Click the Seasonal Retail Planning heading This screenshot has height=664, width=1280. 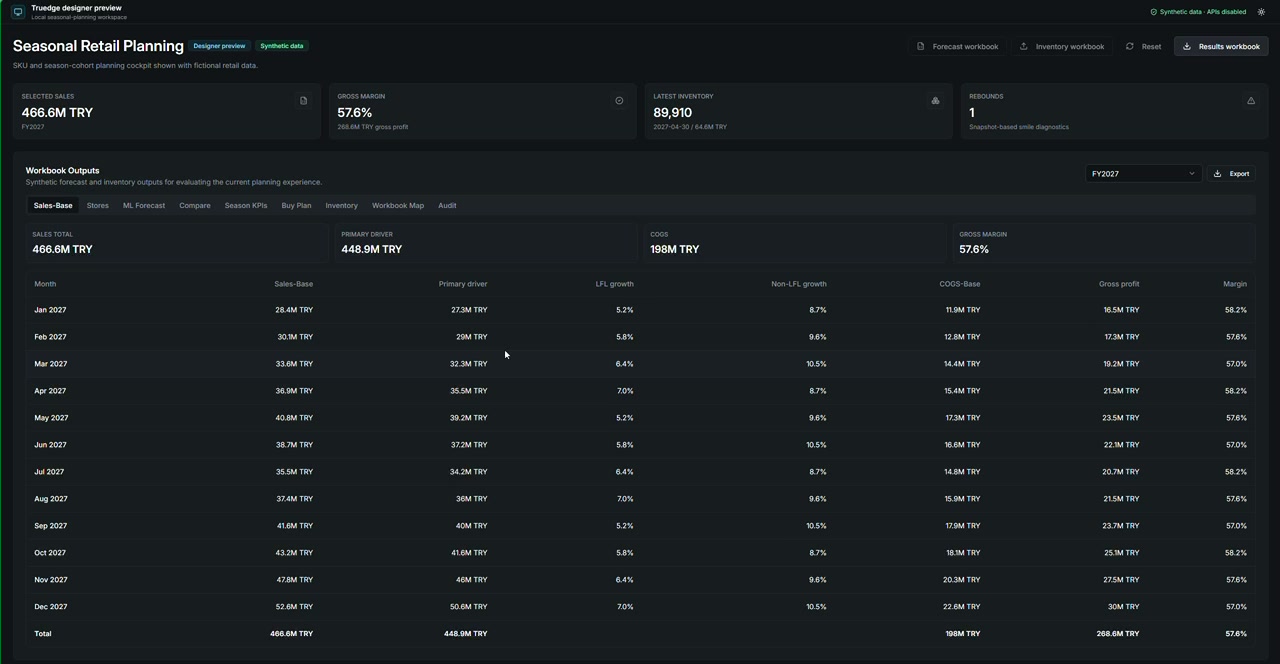click(98, 46)
